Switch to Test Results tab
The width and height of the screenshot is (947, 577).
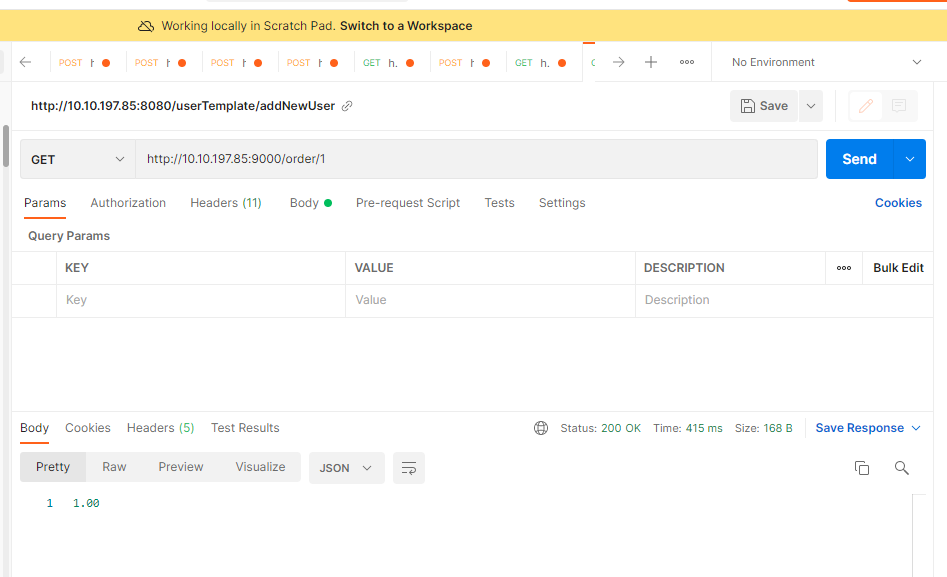coord(245,428)
